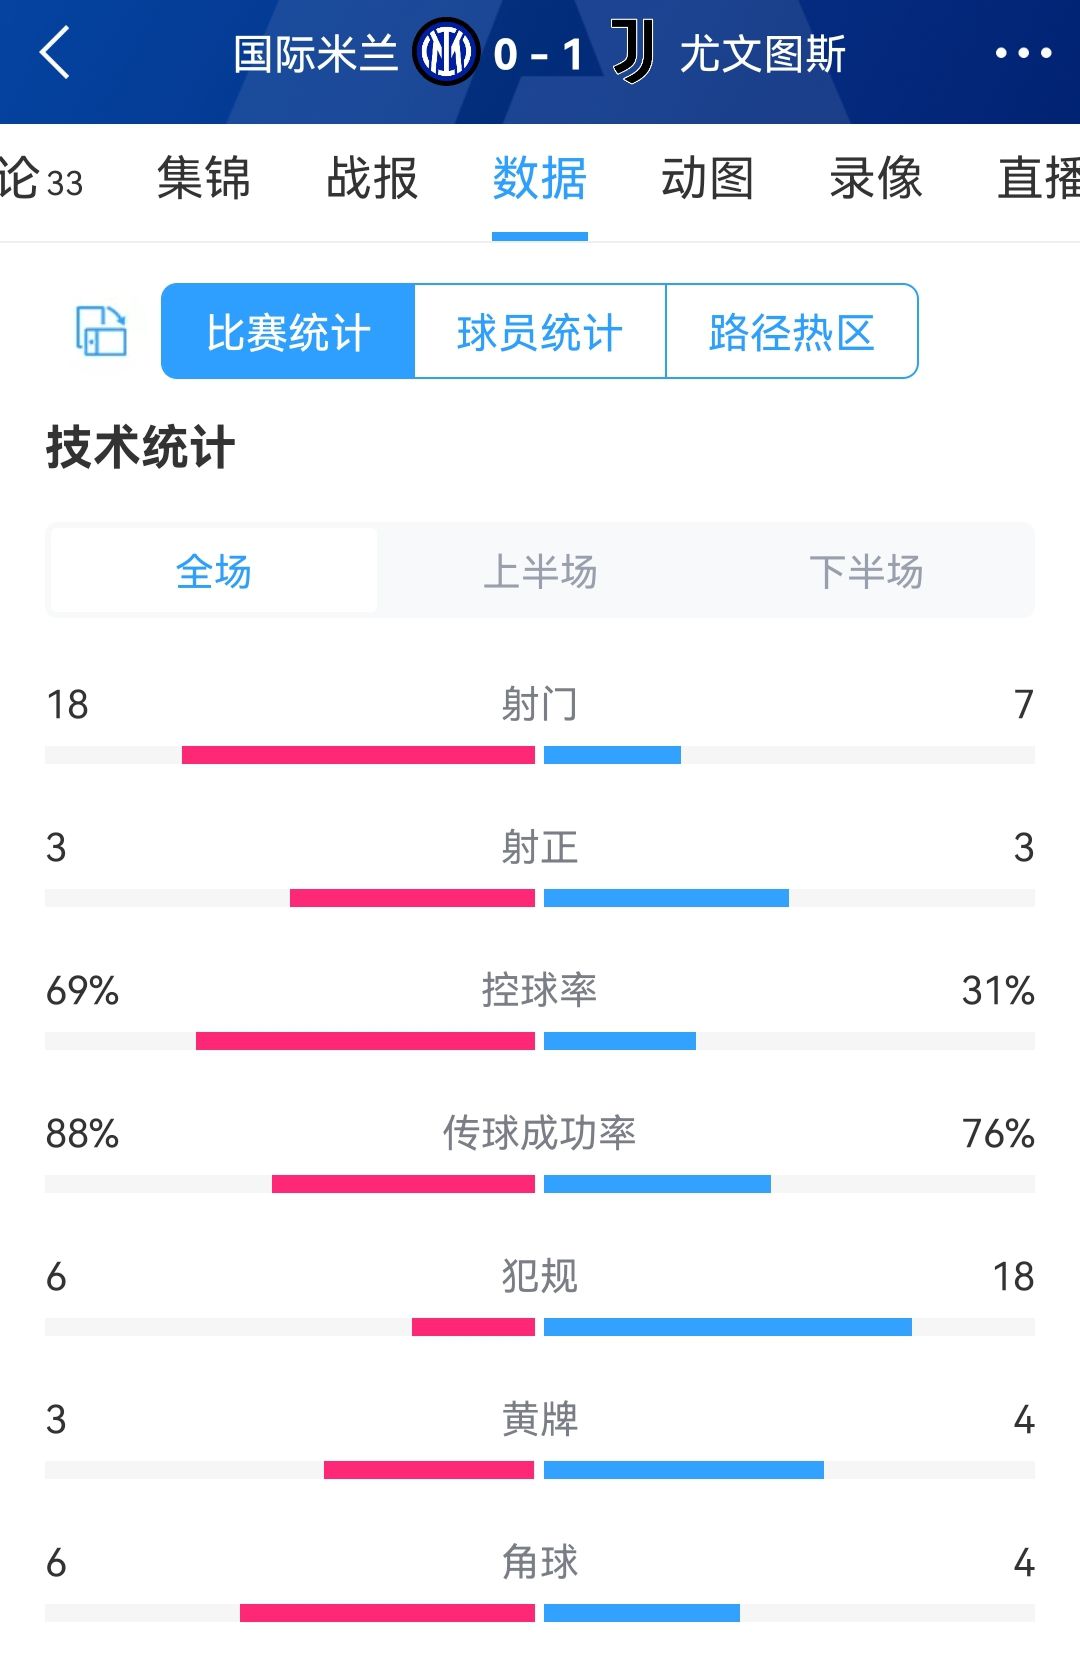This screenshot has height=1660, width=1080.
Task: Open the 动图 tab
Action: pyautogui.click(x=707, y=180)
